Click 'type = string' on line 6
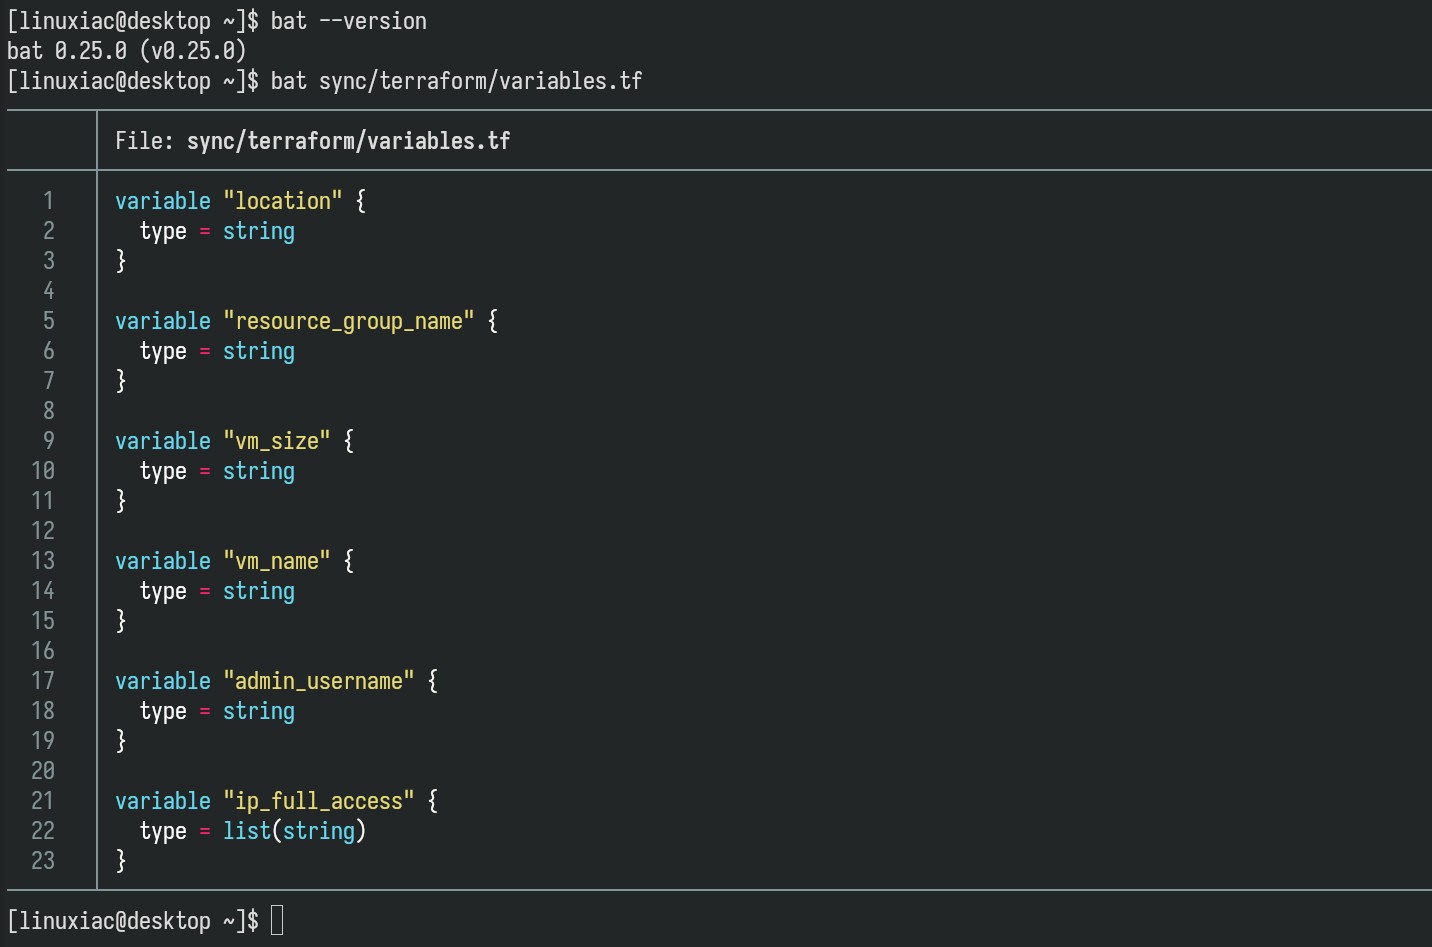This screenshot has width=1432, height=947. pyautogui.click(x=217, y=351)
